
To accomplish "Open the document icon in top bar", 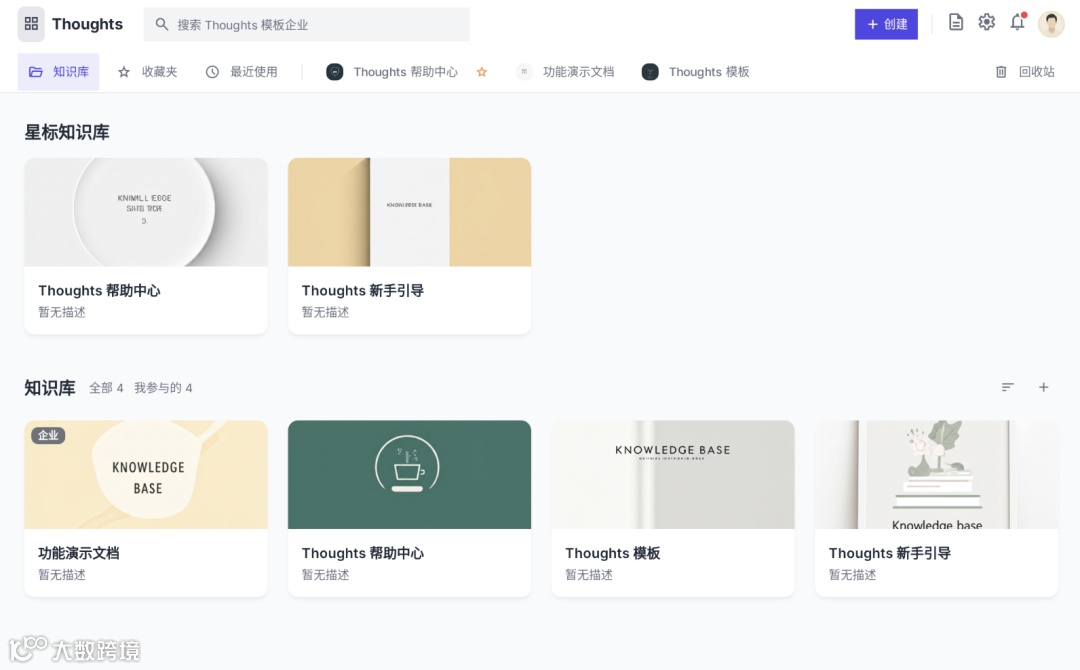I will (955, 23).
